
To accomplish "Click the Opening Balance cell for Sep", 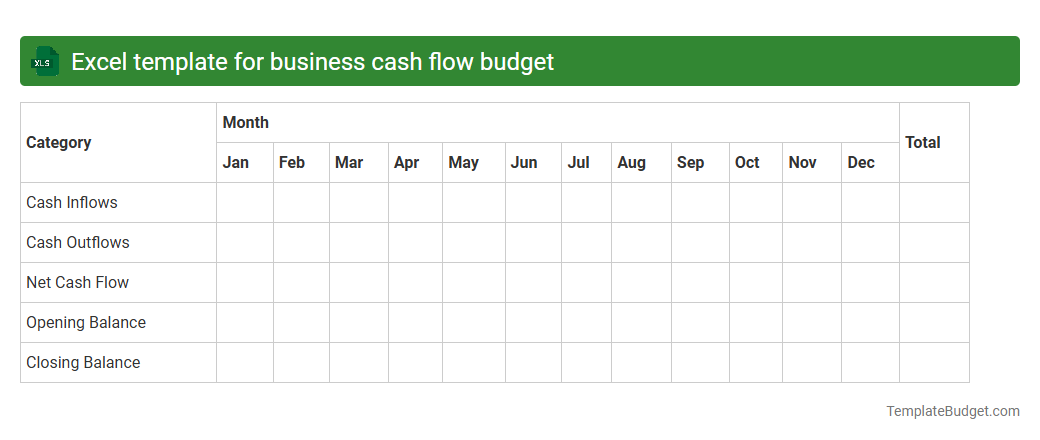I will pos(700,323).
